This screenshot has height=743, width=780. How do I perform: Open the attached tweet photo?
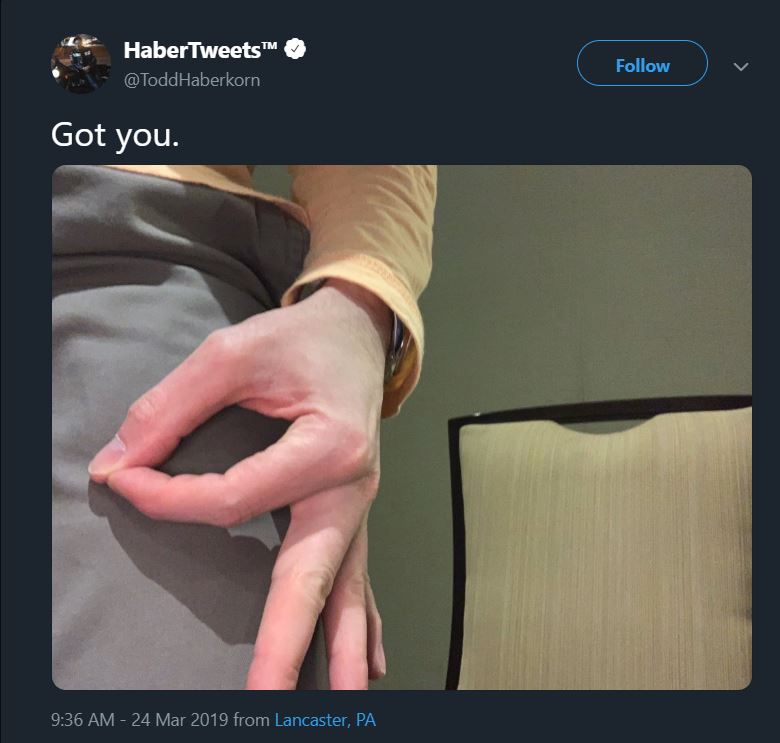tap(401, 427)
